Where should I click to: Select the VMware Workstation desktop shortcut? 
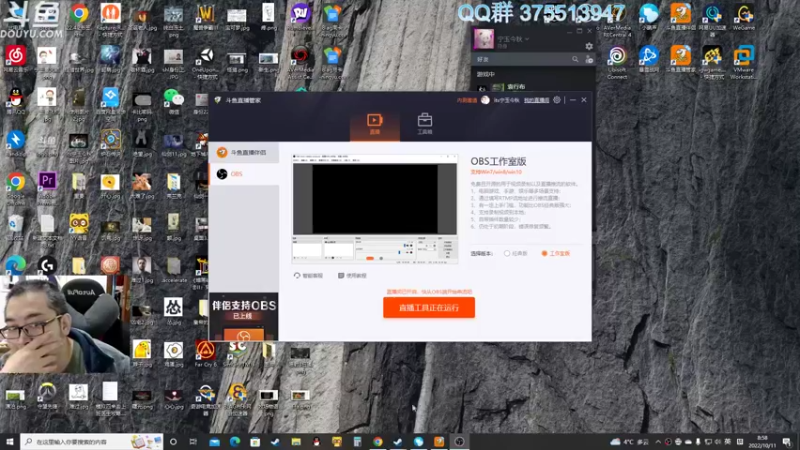pos(743,62)
